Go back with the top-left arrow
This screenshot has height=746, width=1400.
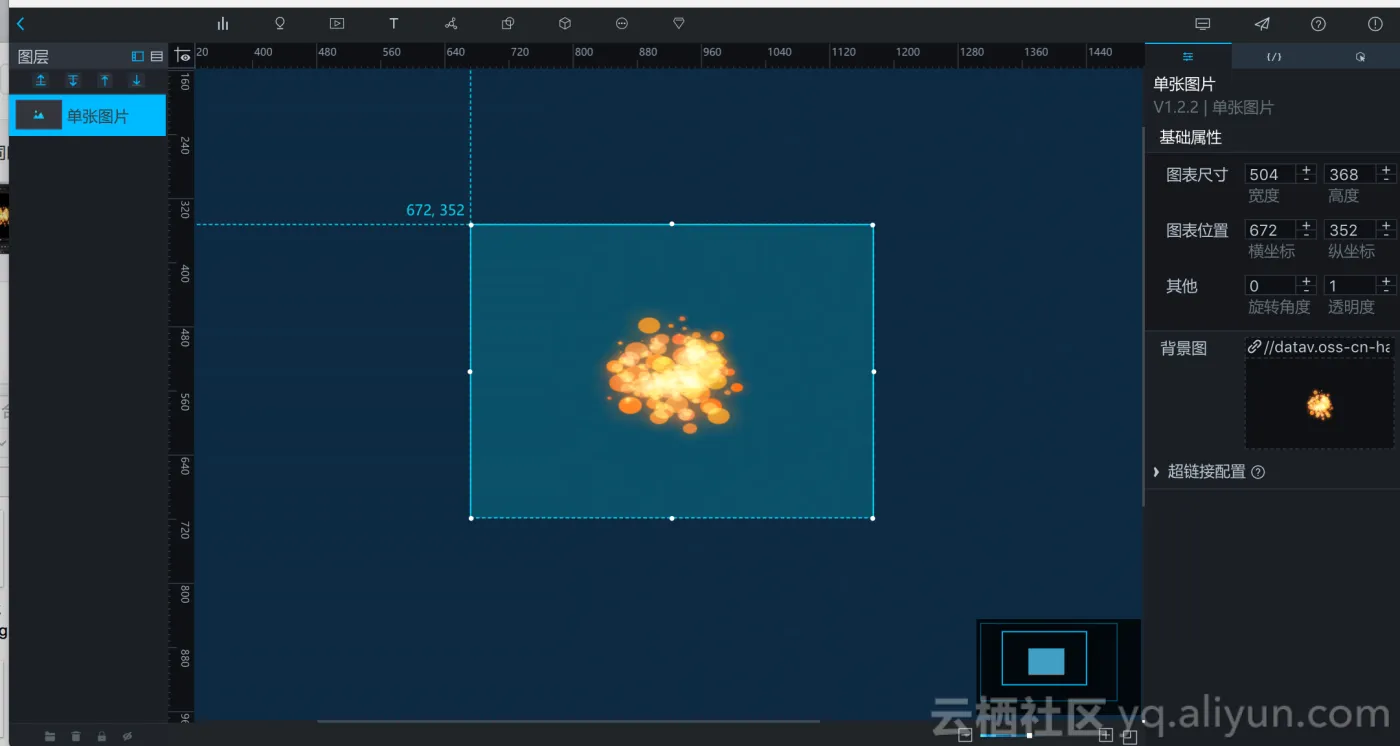coord(21,24)
